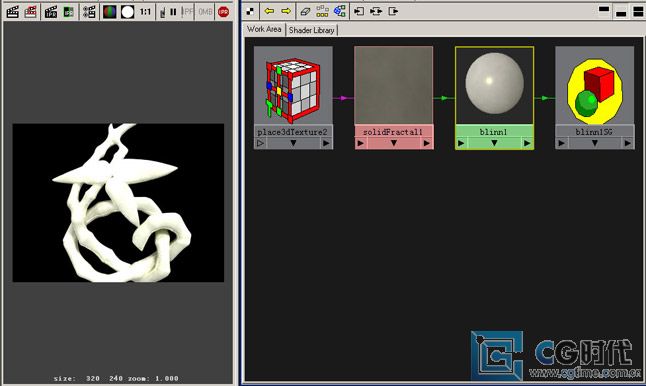The image size is (646, 386).
Task: Expand the solidFractal1 node down arrow
Action: click(393, 143)
